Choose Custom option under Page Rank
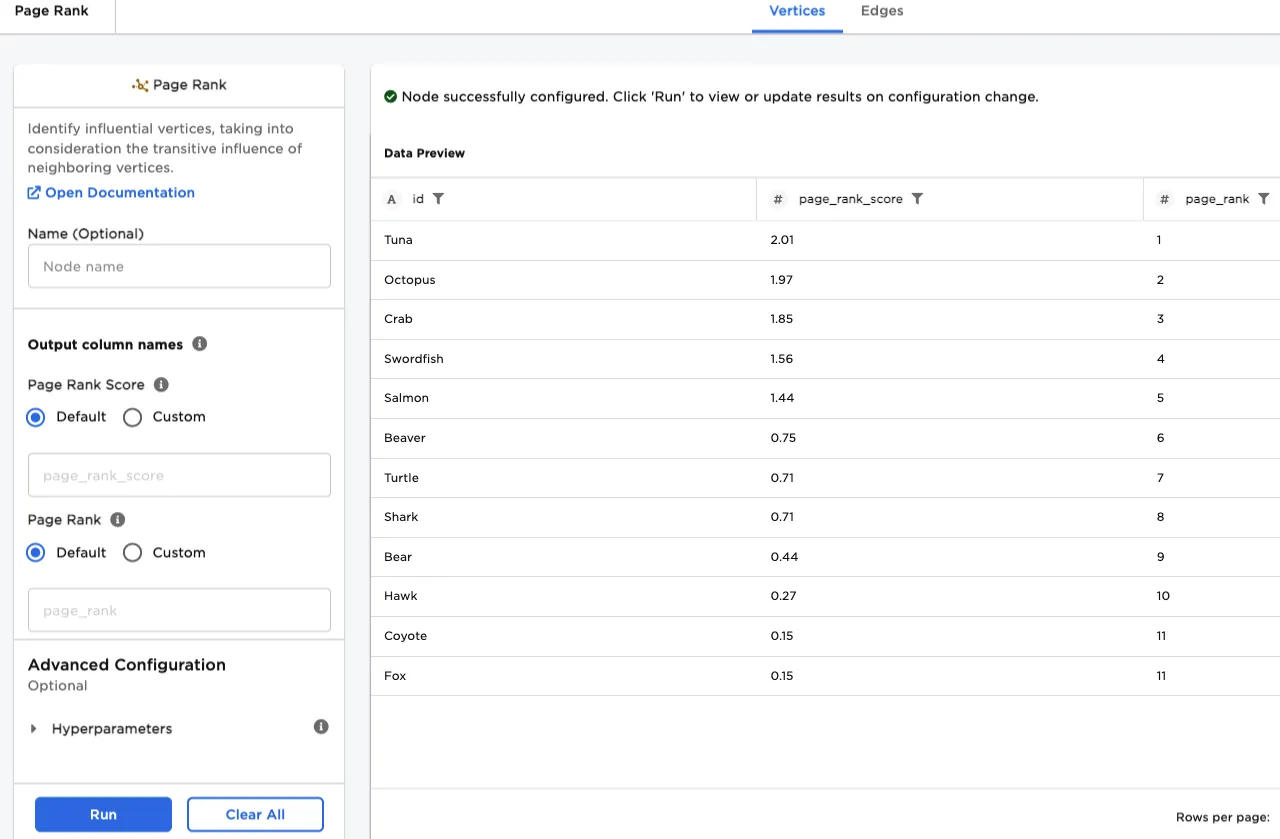This screenshot has width=1280, height=839. [133, 553]
